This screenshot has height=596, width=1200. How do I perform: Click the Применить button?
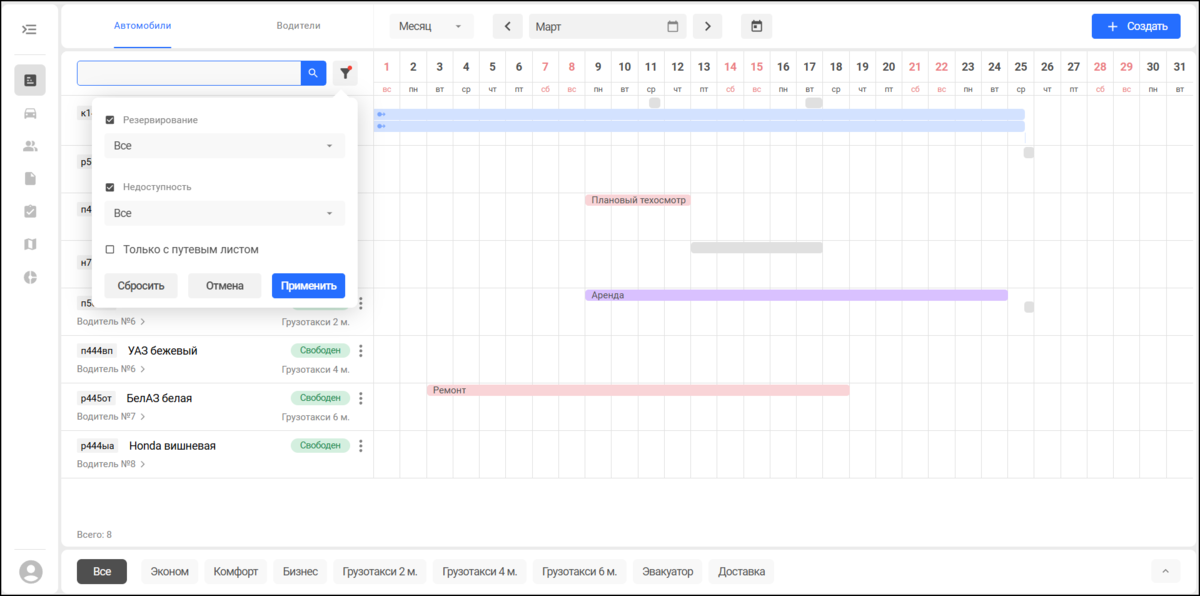click(x=308, y=286)
